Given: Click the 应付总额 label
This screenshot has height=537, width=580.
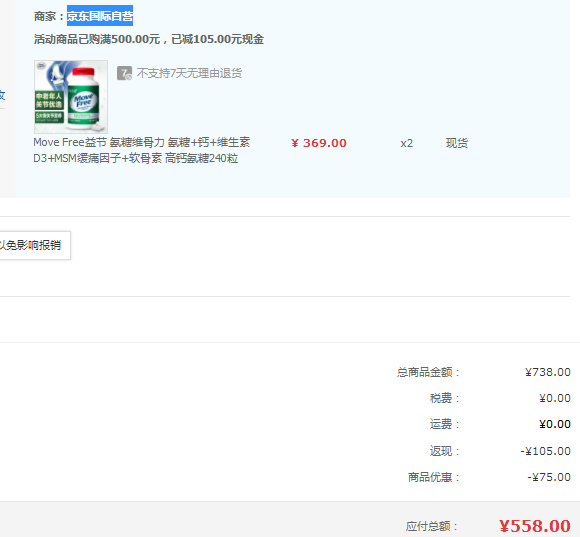Looking at the screenshot, I should 432,526.
